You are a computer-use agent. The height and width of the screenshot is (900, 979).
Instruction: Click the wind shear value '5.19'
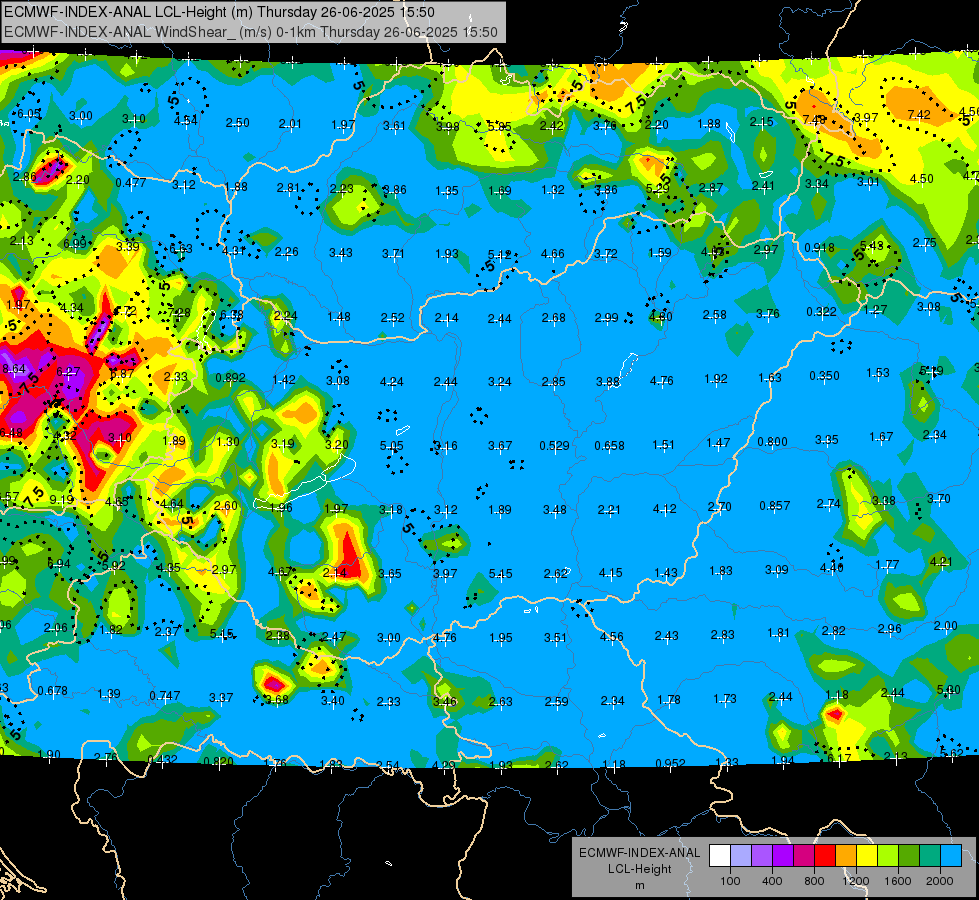931,371
